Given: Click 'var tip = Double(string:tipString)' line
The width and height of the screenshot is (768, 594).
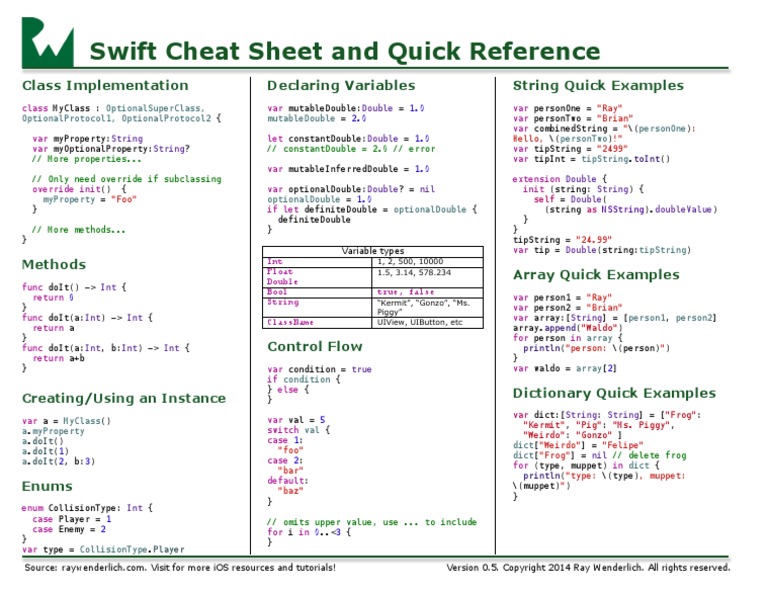Looking at the screenshot, I should pos(602,250).
